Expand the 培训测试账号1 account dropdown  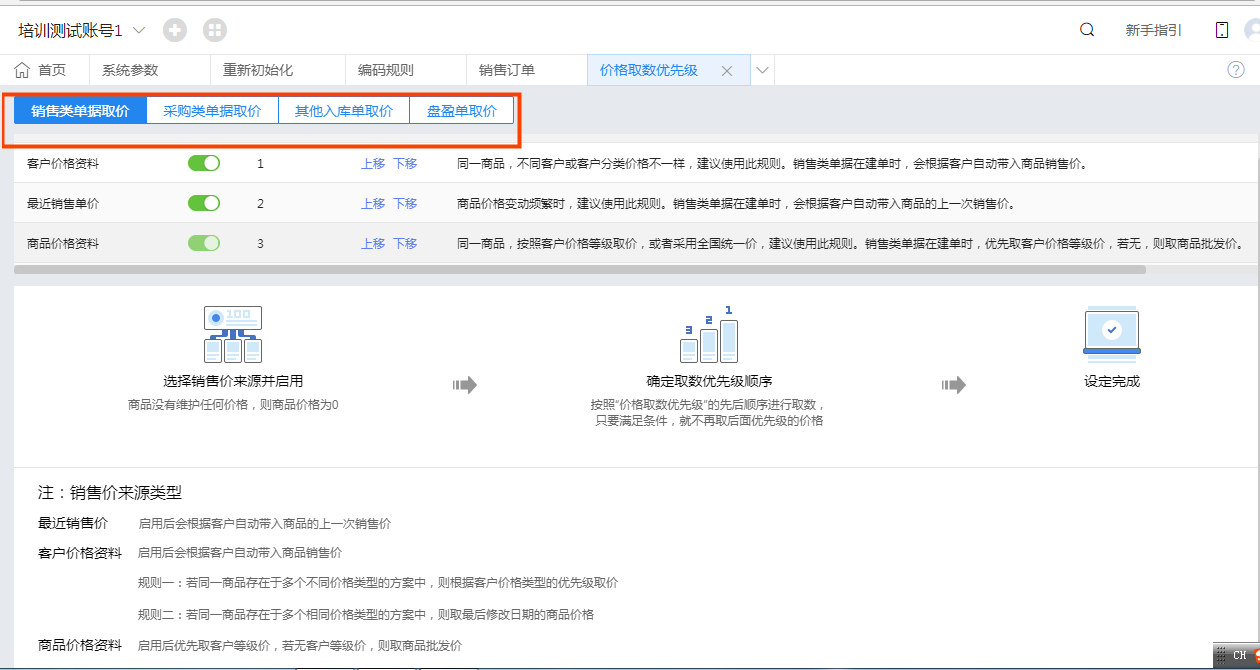pos(138,30)
